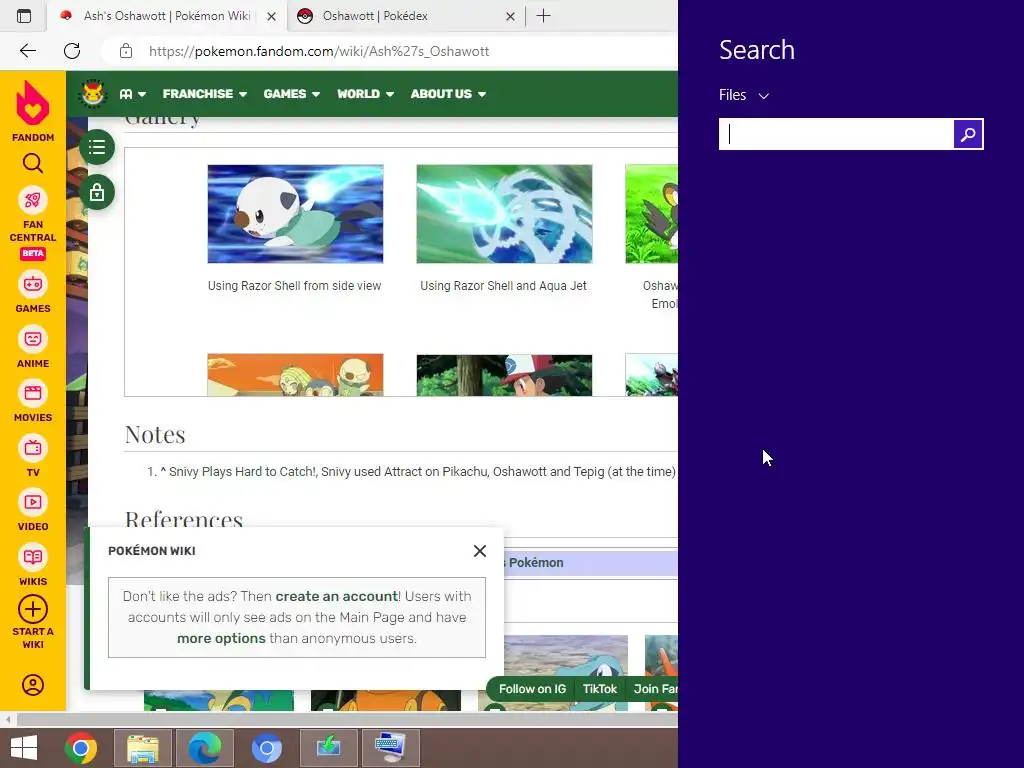Screen dimensions: 1024x768
Task: Click the Pokémon Wiki Pikachu logo
Action: pos(93,93)
